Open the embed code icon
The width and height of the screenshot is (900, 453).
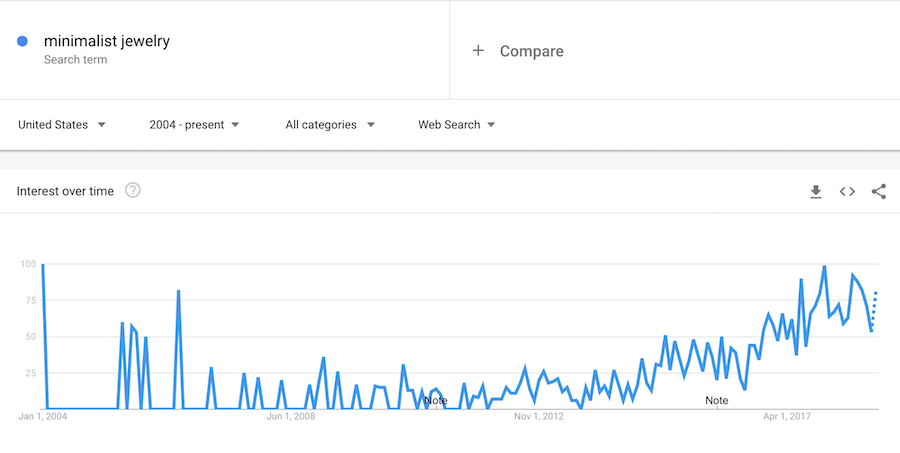pos(847,191)
